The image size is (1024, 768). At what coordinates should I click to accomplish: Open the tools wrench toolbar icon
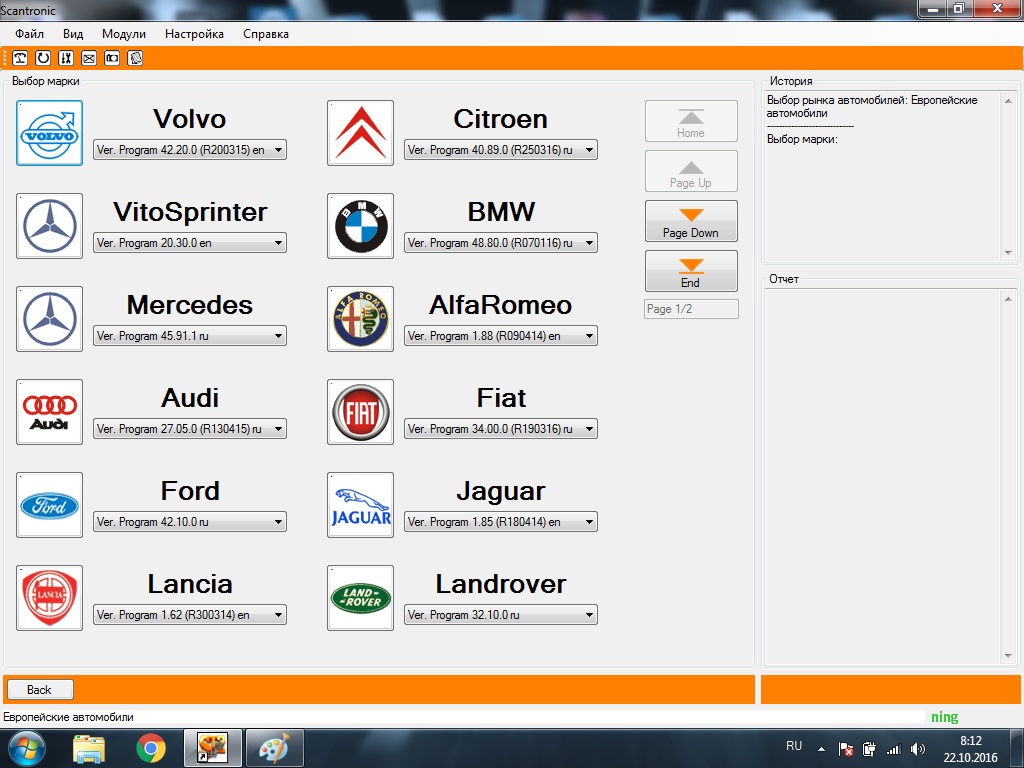pos(66,58)
